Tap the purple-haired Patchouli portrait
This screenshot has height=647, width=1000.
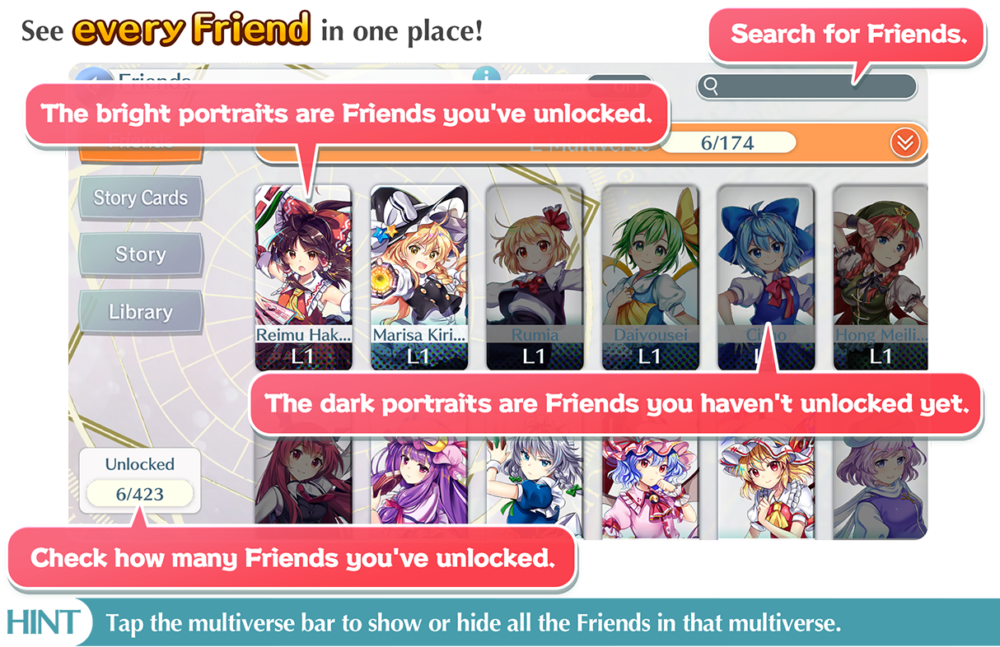[419, 480]
